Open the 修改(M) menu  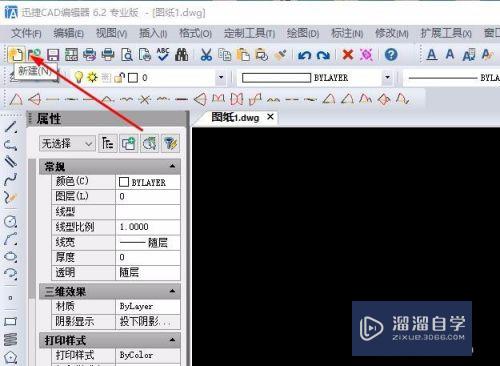[392, 33]
